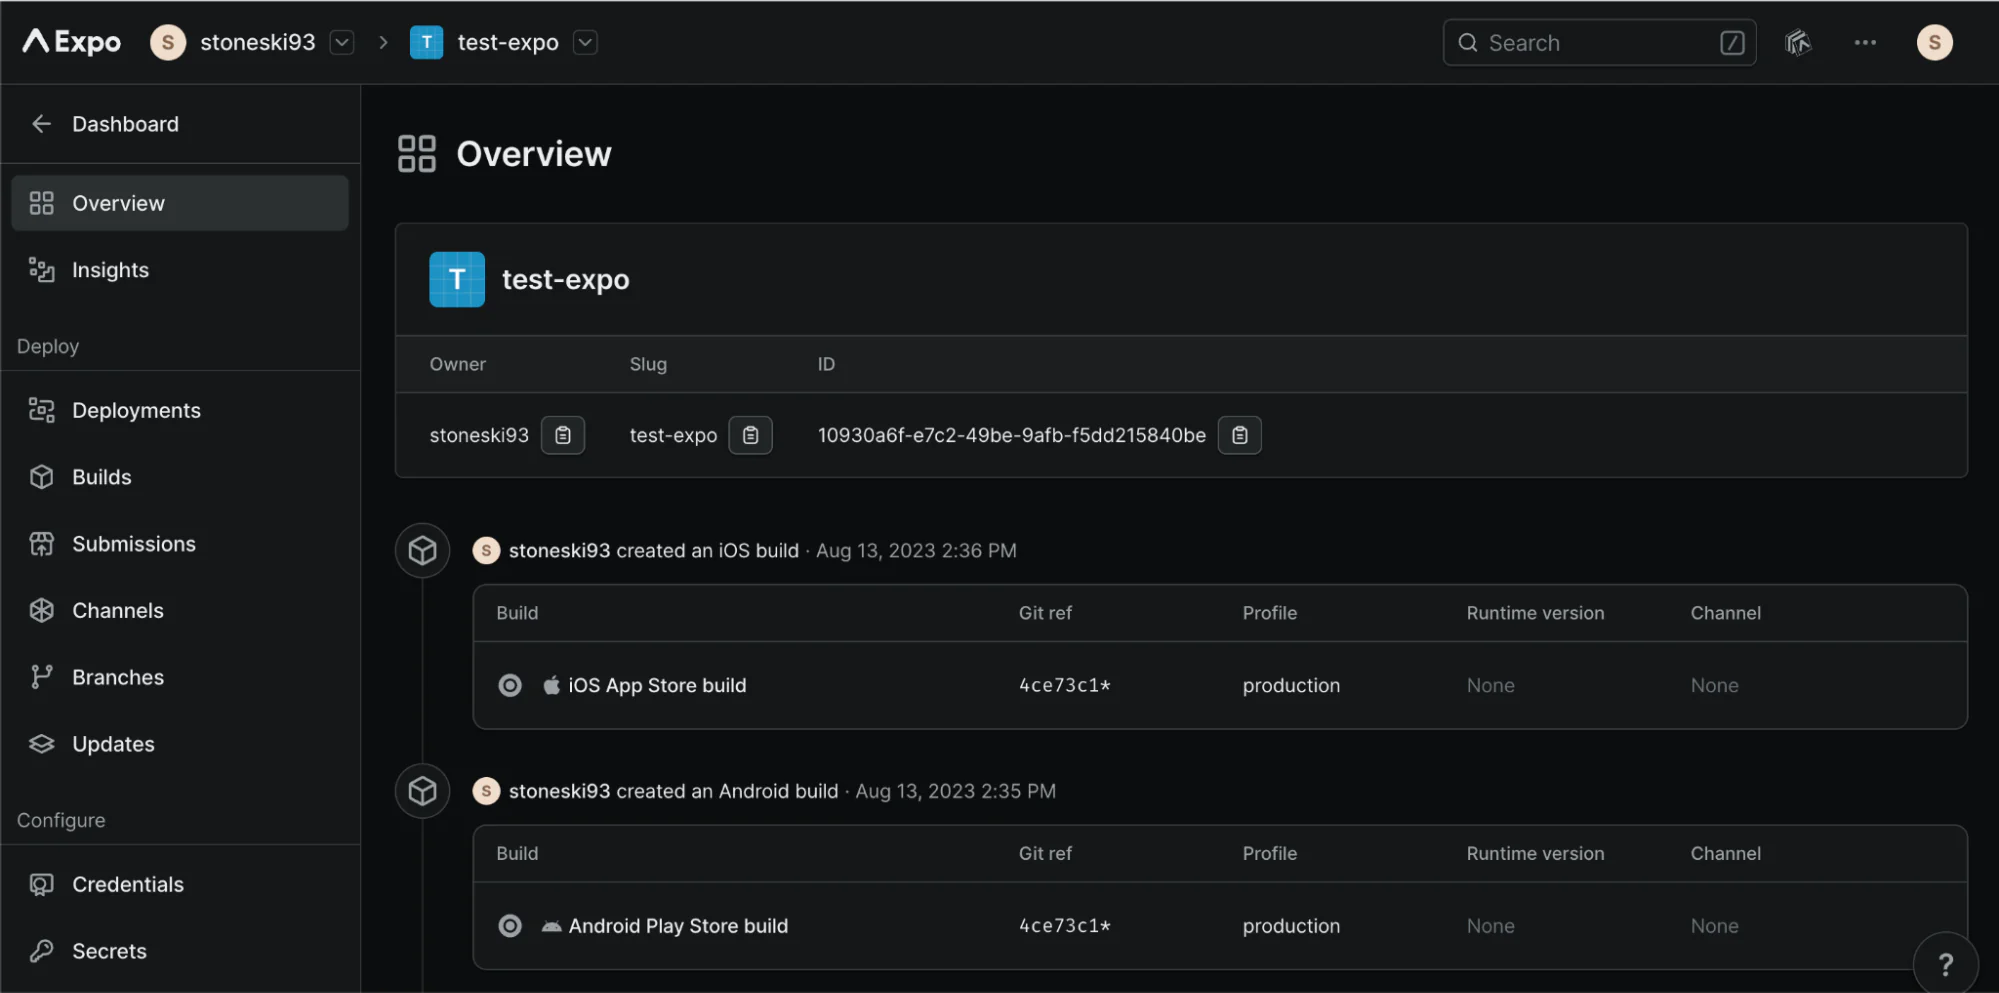Click the project ID text 10930a6f-e7c2…

click(1012, 435)
